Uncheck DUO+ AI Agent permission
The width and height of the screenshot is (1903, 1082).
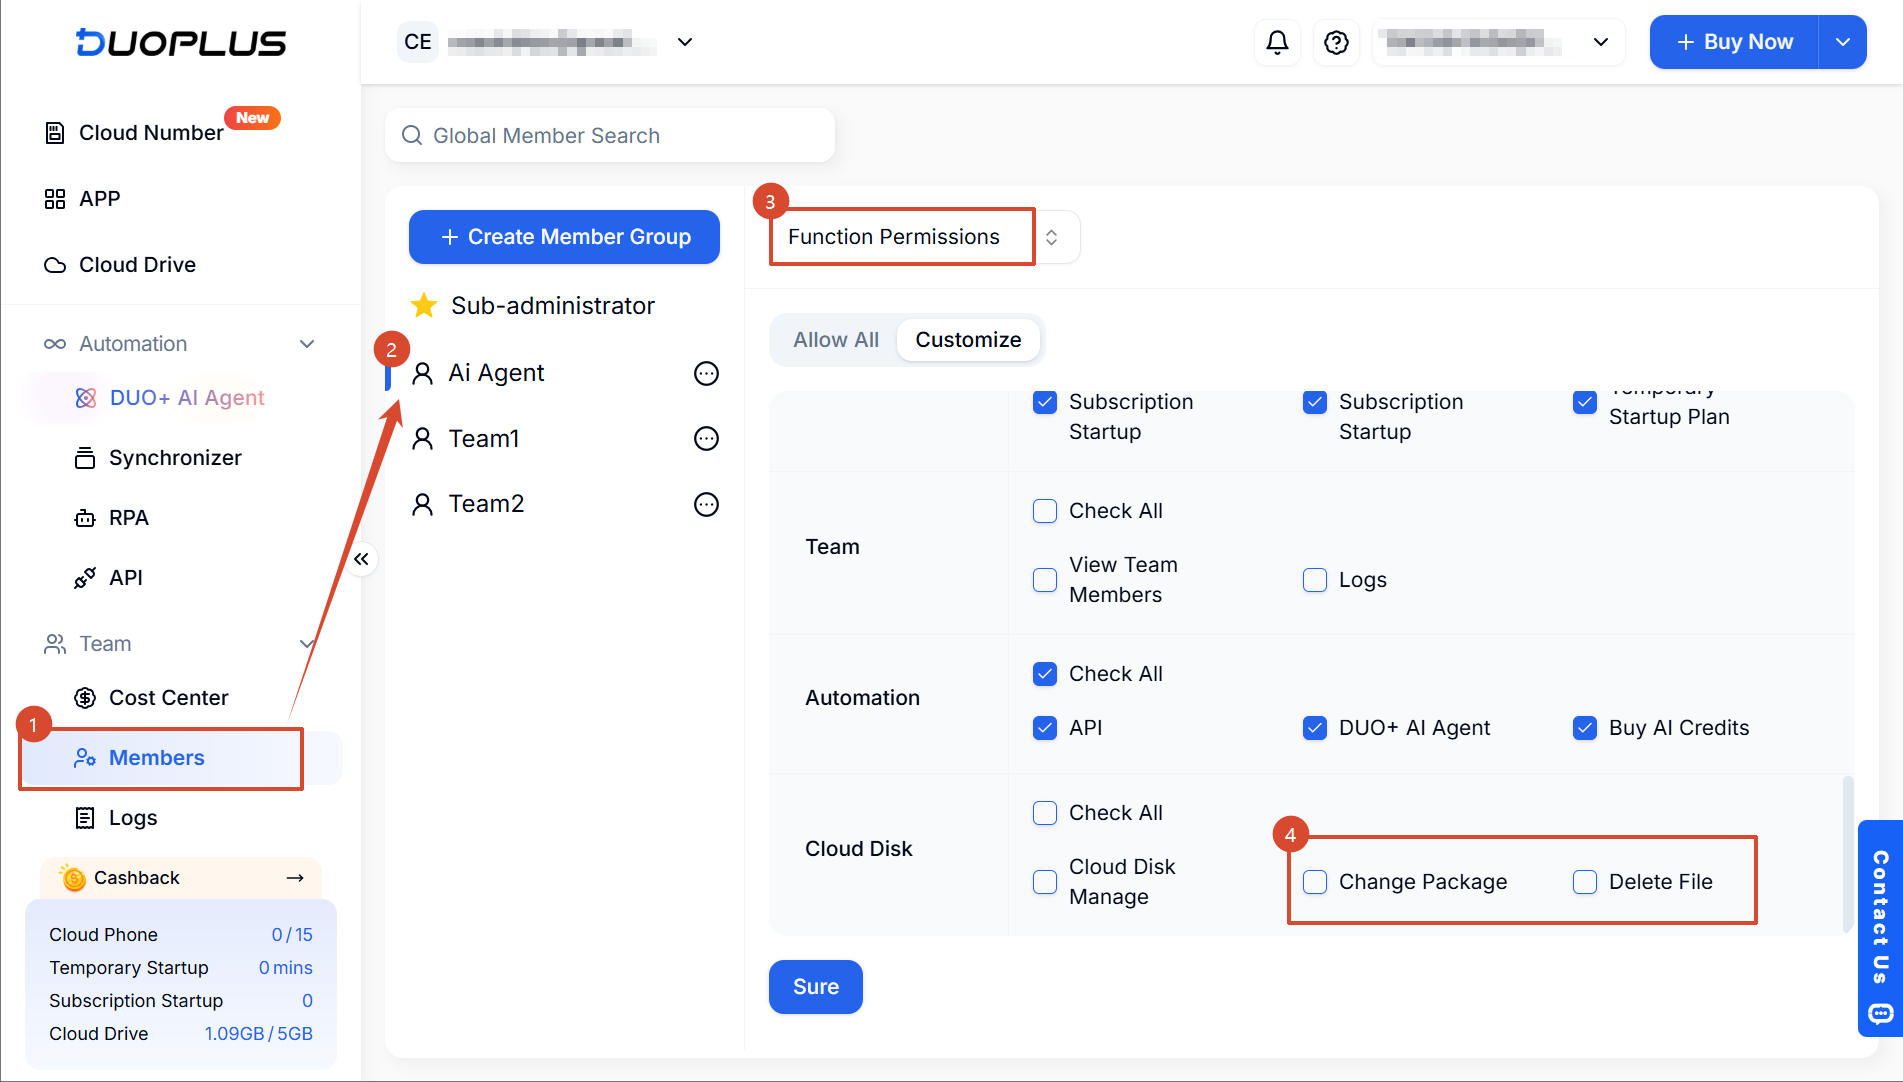pos(1315,728)
